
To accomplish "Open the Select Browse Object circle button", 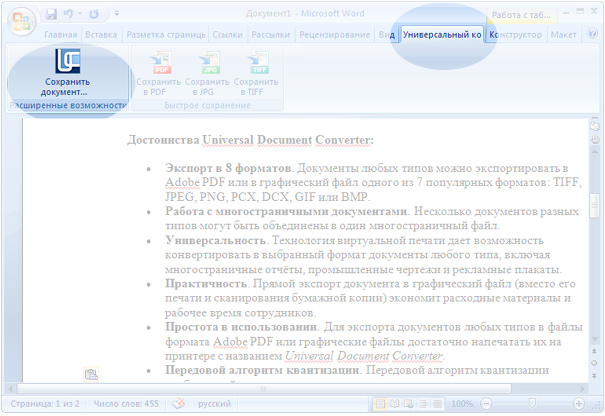I will (595, 363).
